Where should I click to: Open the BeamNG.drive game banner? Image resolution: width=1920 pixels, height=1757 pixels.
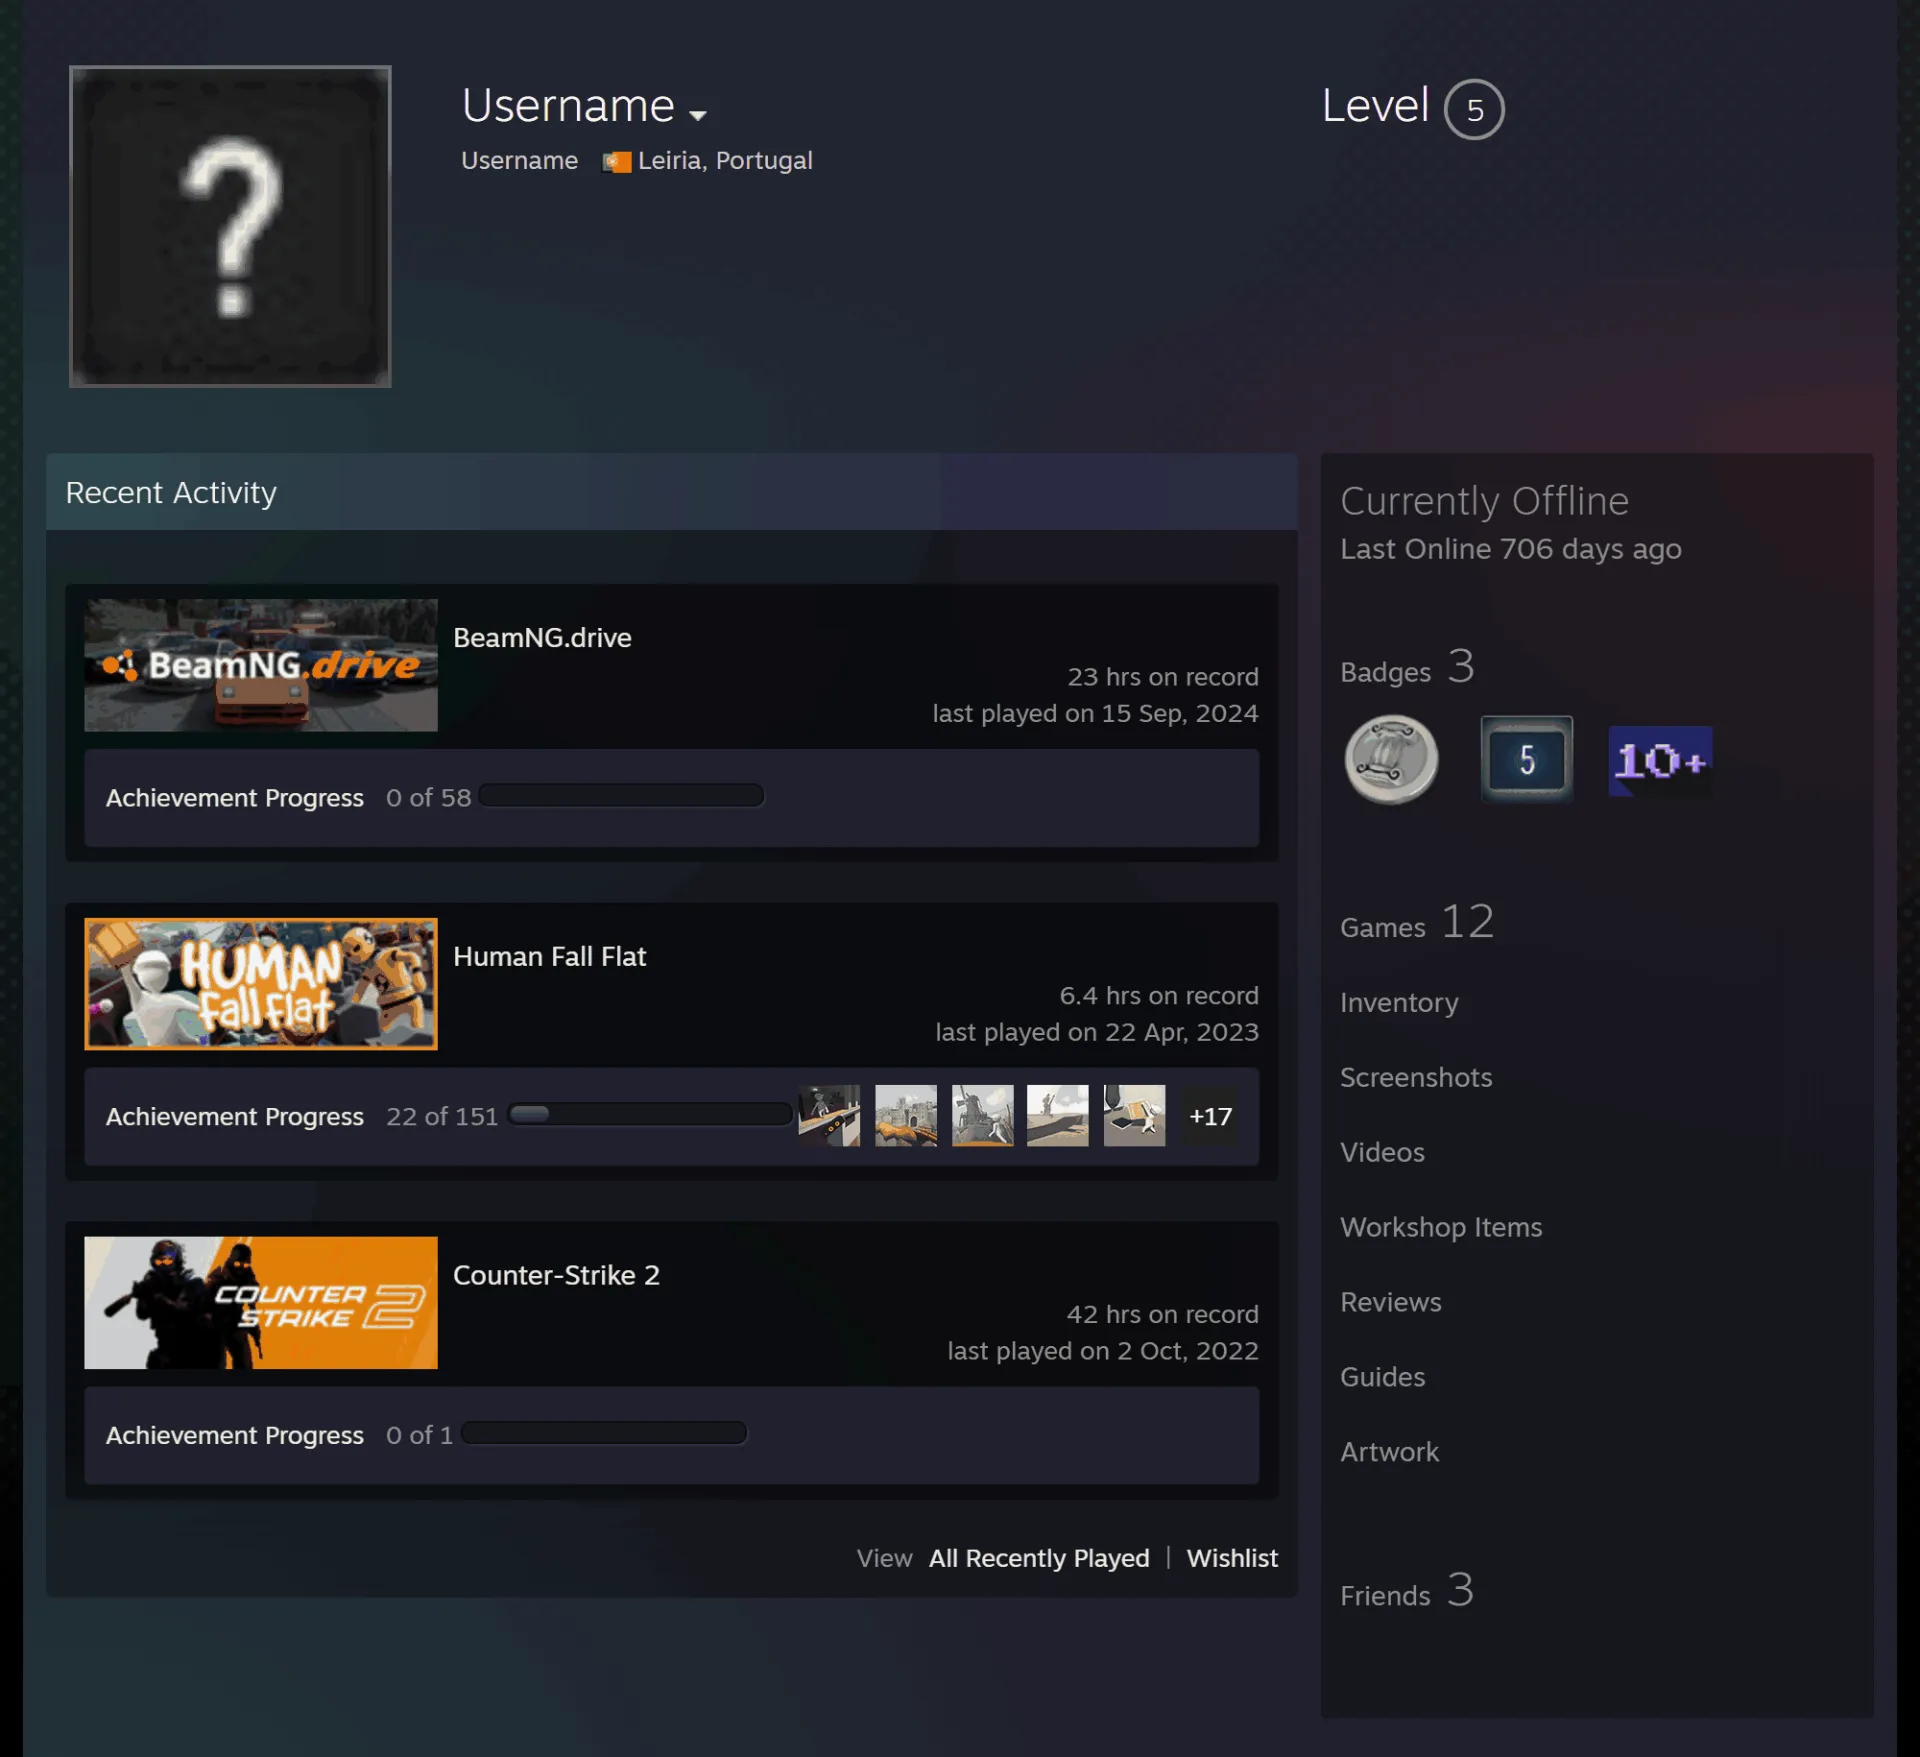point(261,665)
